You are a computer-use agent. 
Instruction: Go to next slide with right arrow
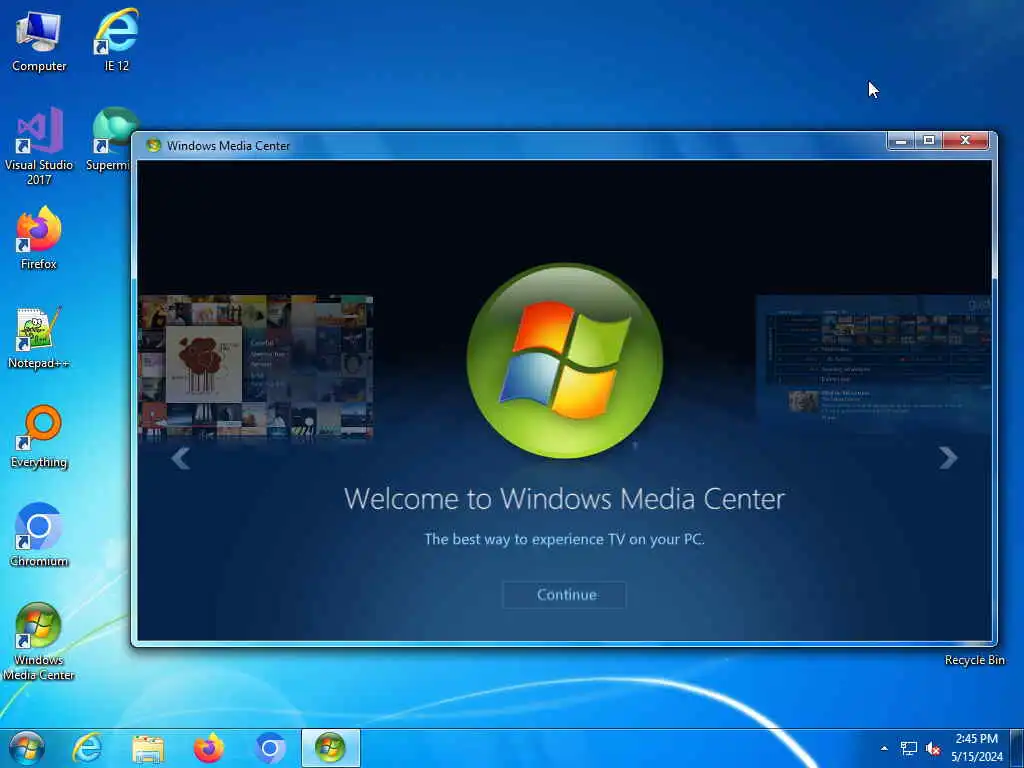pos(948,458)
